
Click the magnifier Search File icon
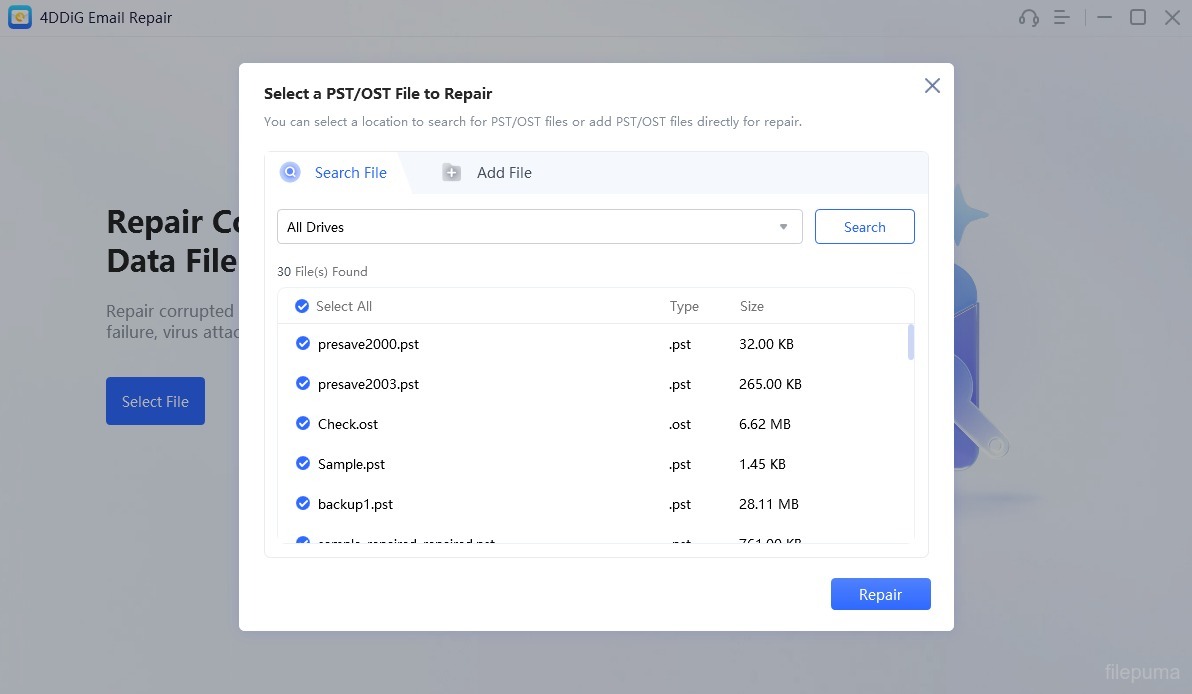pos(290,172)
